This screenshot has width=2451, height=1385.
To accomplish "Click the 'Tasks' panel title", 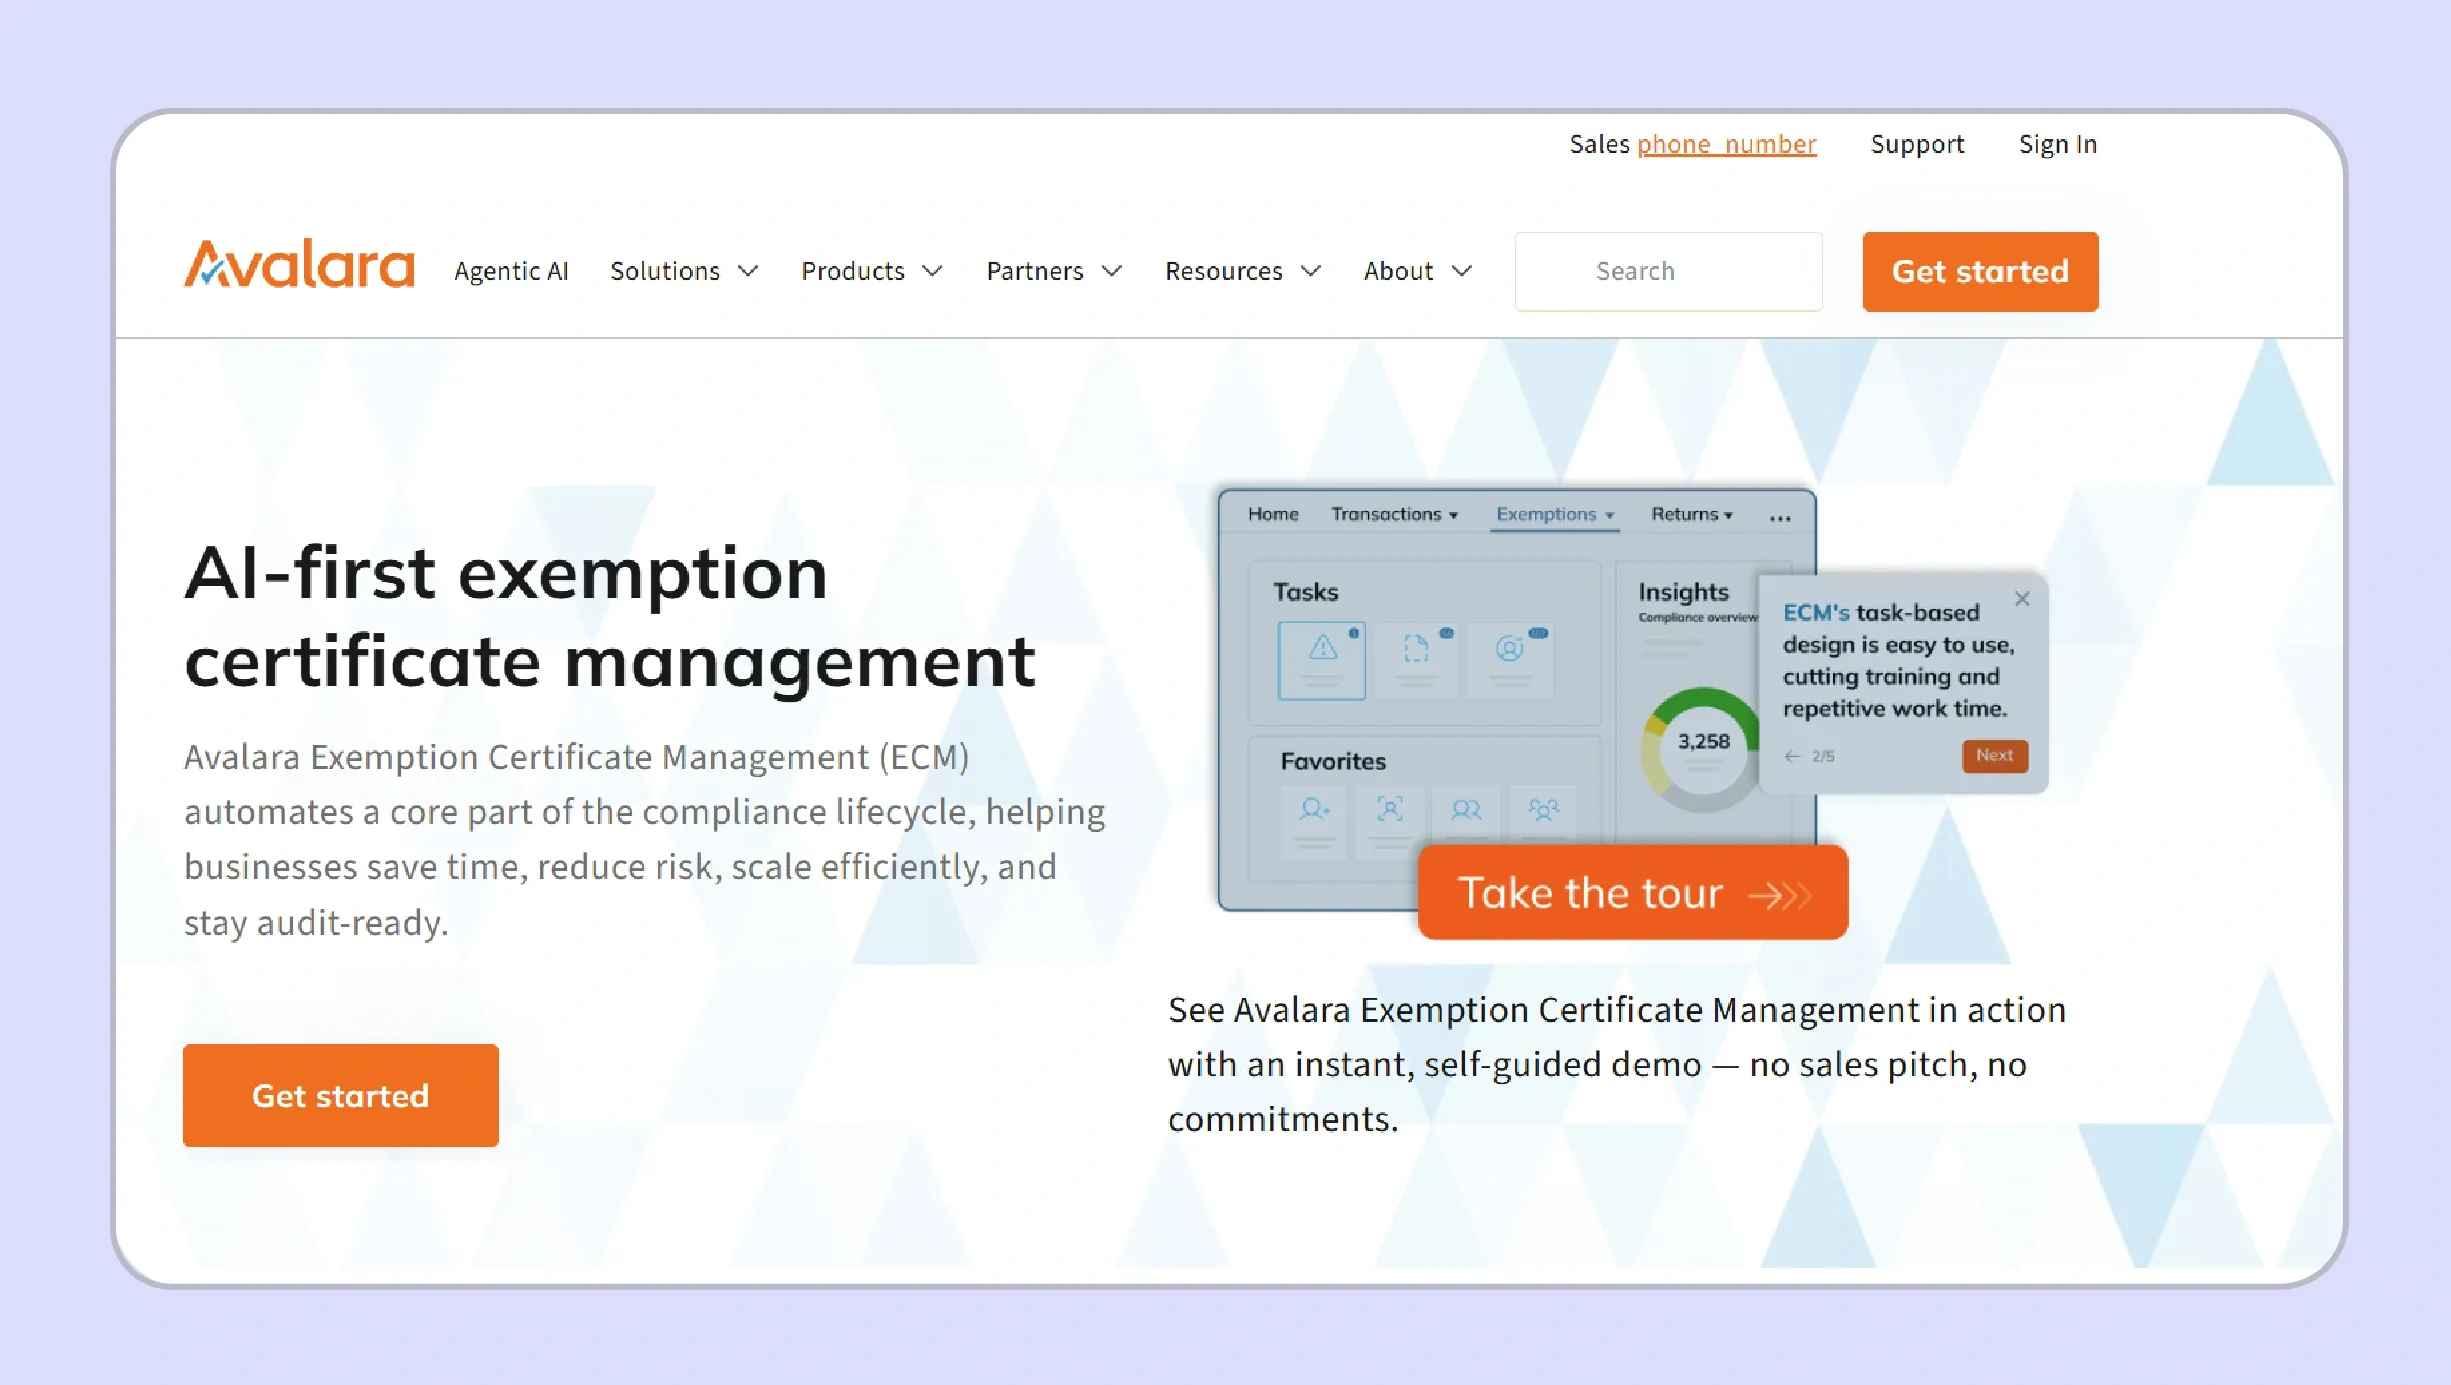I will [1306, 592].
